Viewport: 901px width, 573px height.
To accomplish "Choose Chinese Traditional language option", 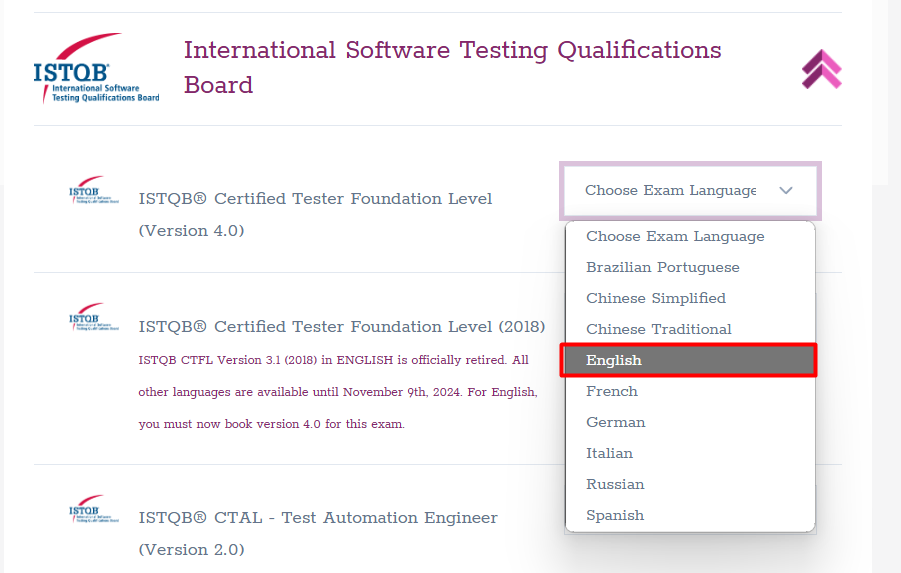I will [x=658, y=329].
